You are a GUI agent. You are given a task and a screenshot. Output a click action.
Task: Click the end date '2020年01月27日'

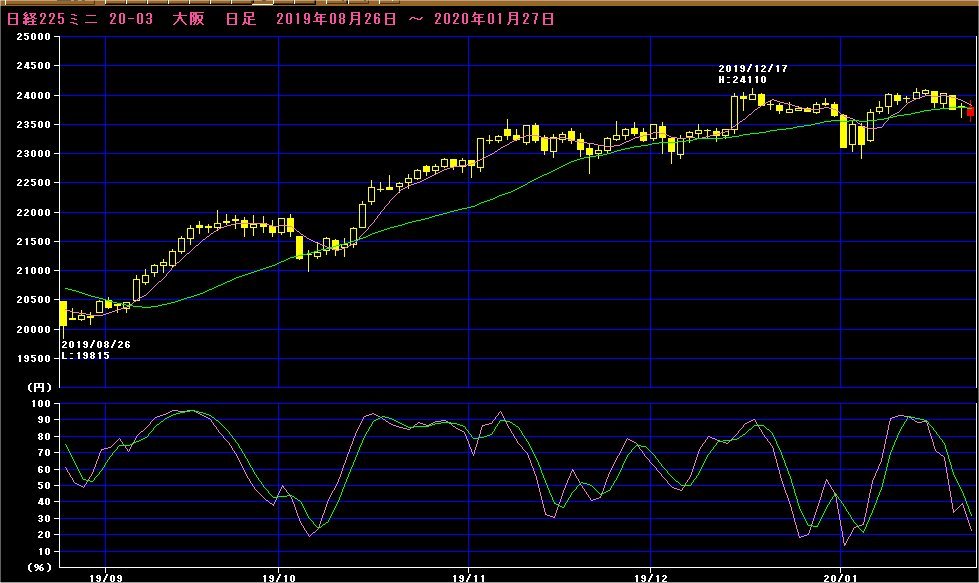tap(494, 19)
